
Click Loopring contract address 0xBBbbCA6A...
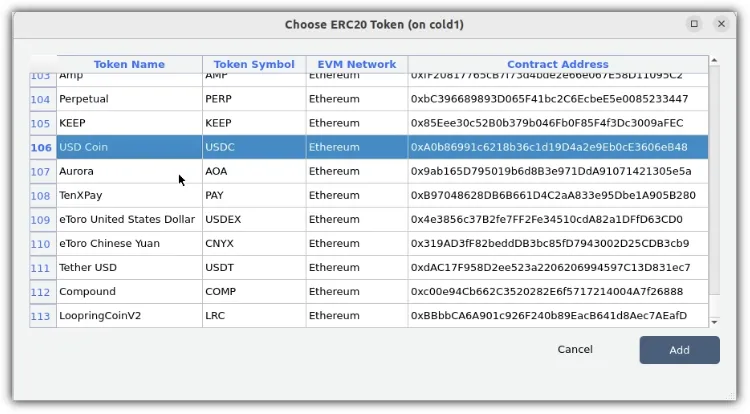[x=558, y=316]
